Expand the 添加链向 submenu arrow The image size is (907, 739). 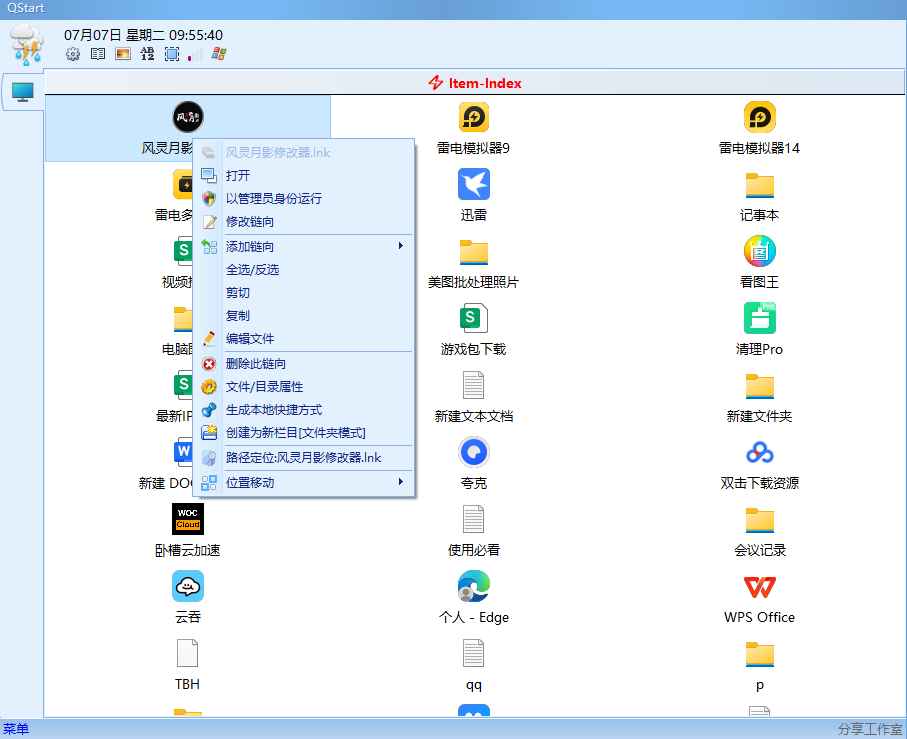click(400, 246)
